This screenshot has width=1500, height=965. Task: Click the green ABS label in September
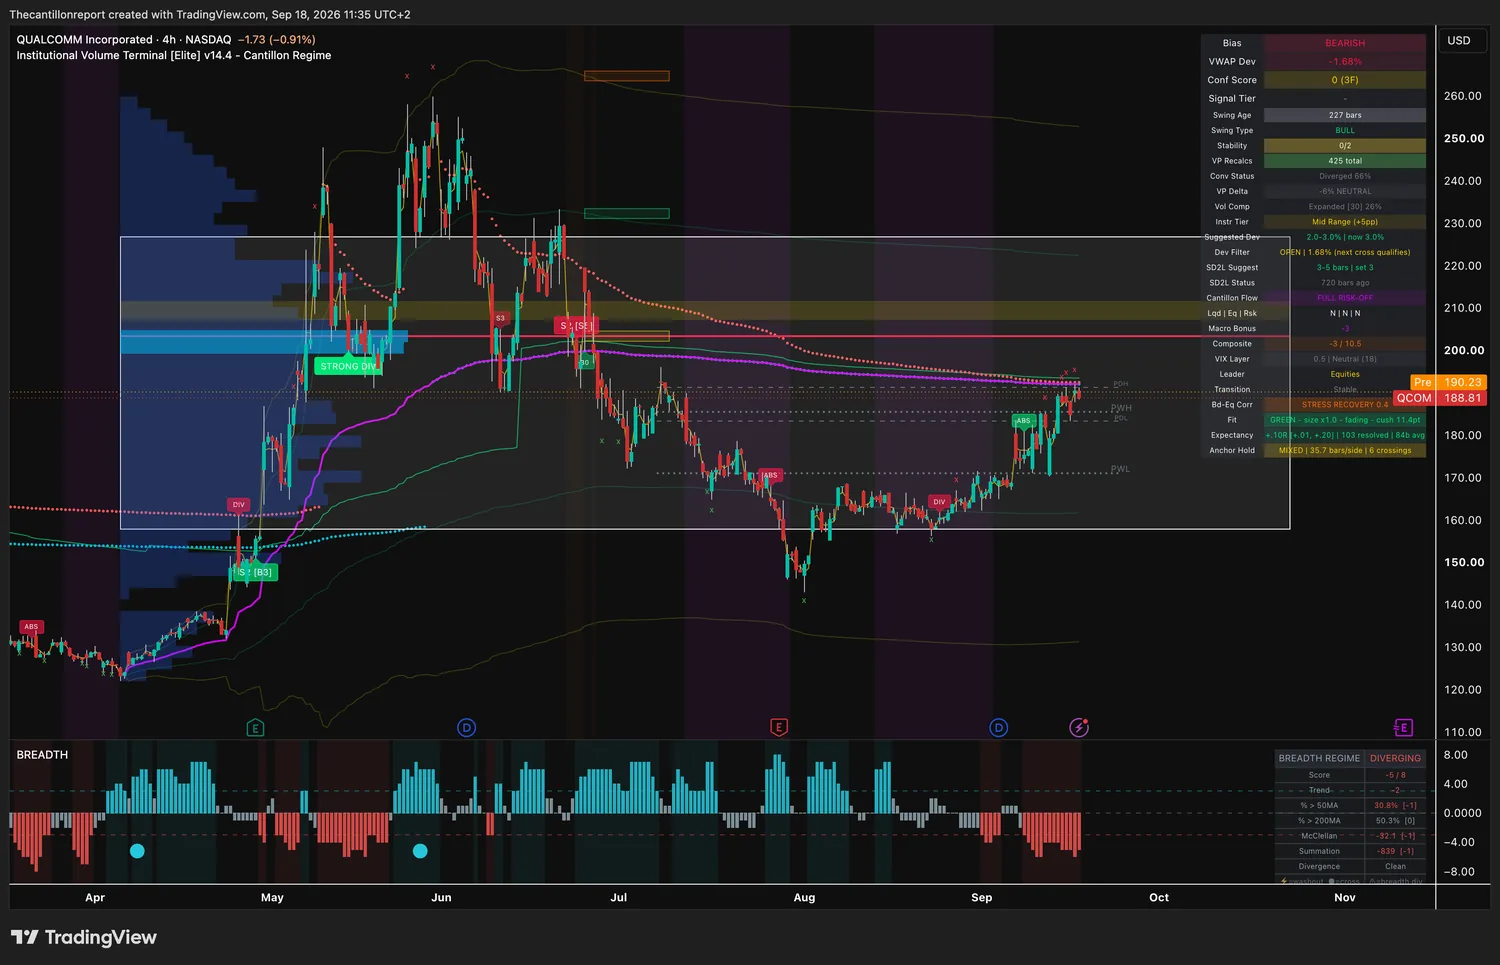pyautogui.click(x=1023, y=420)
